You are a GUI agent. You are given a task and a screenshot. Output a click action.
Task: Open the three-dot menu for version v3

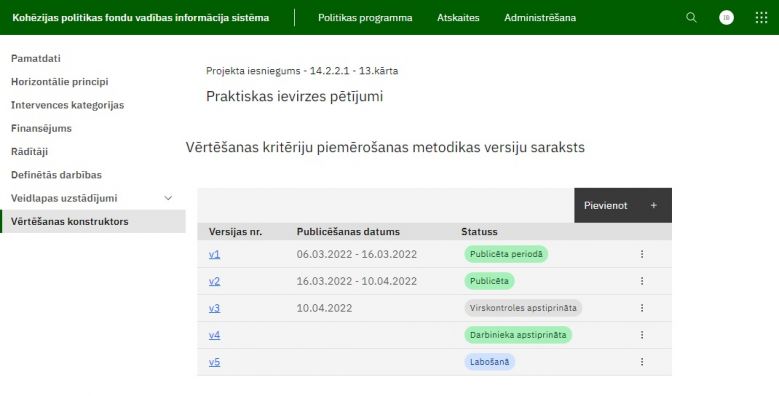pyautogui.click(x=642, y=308)
